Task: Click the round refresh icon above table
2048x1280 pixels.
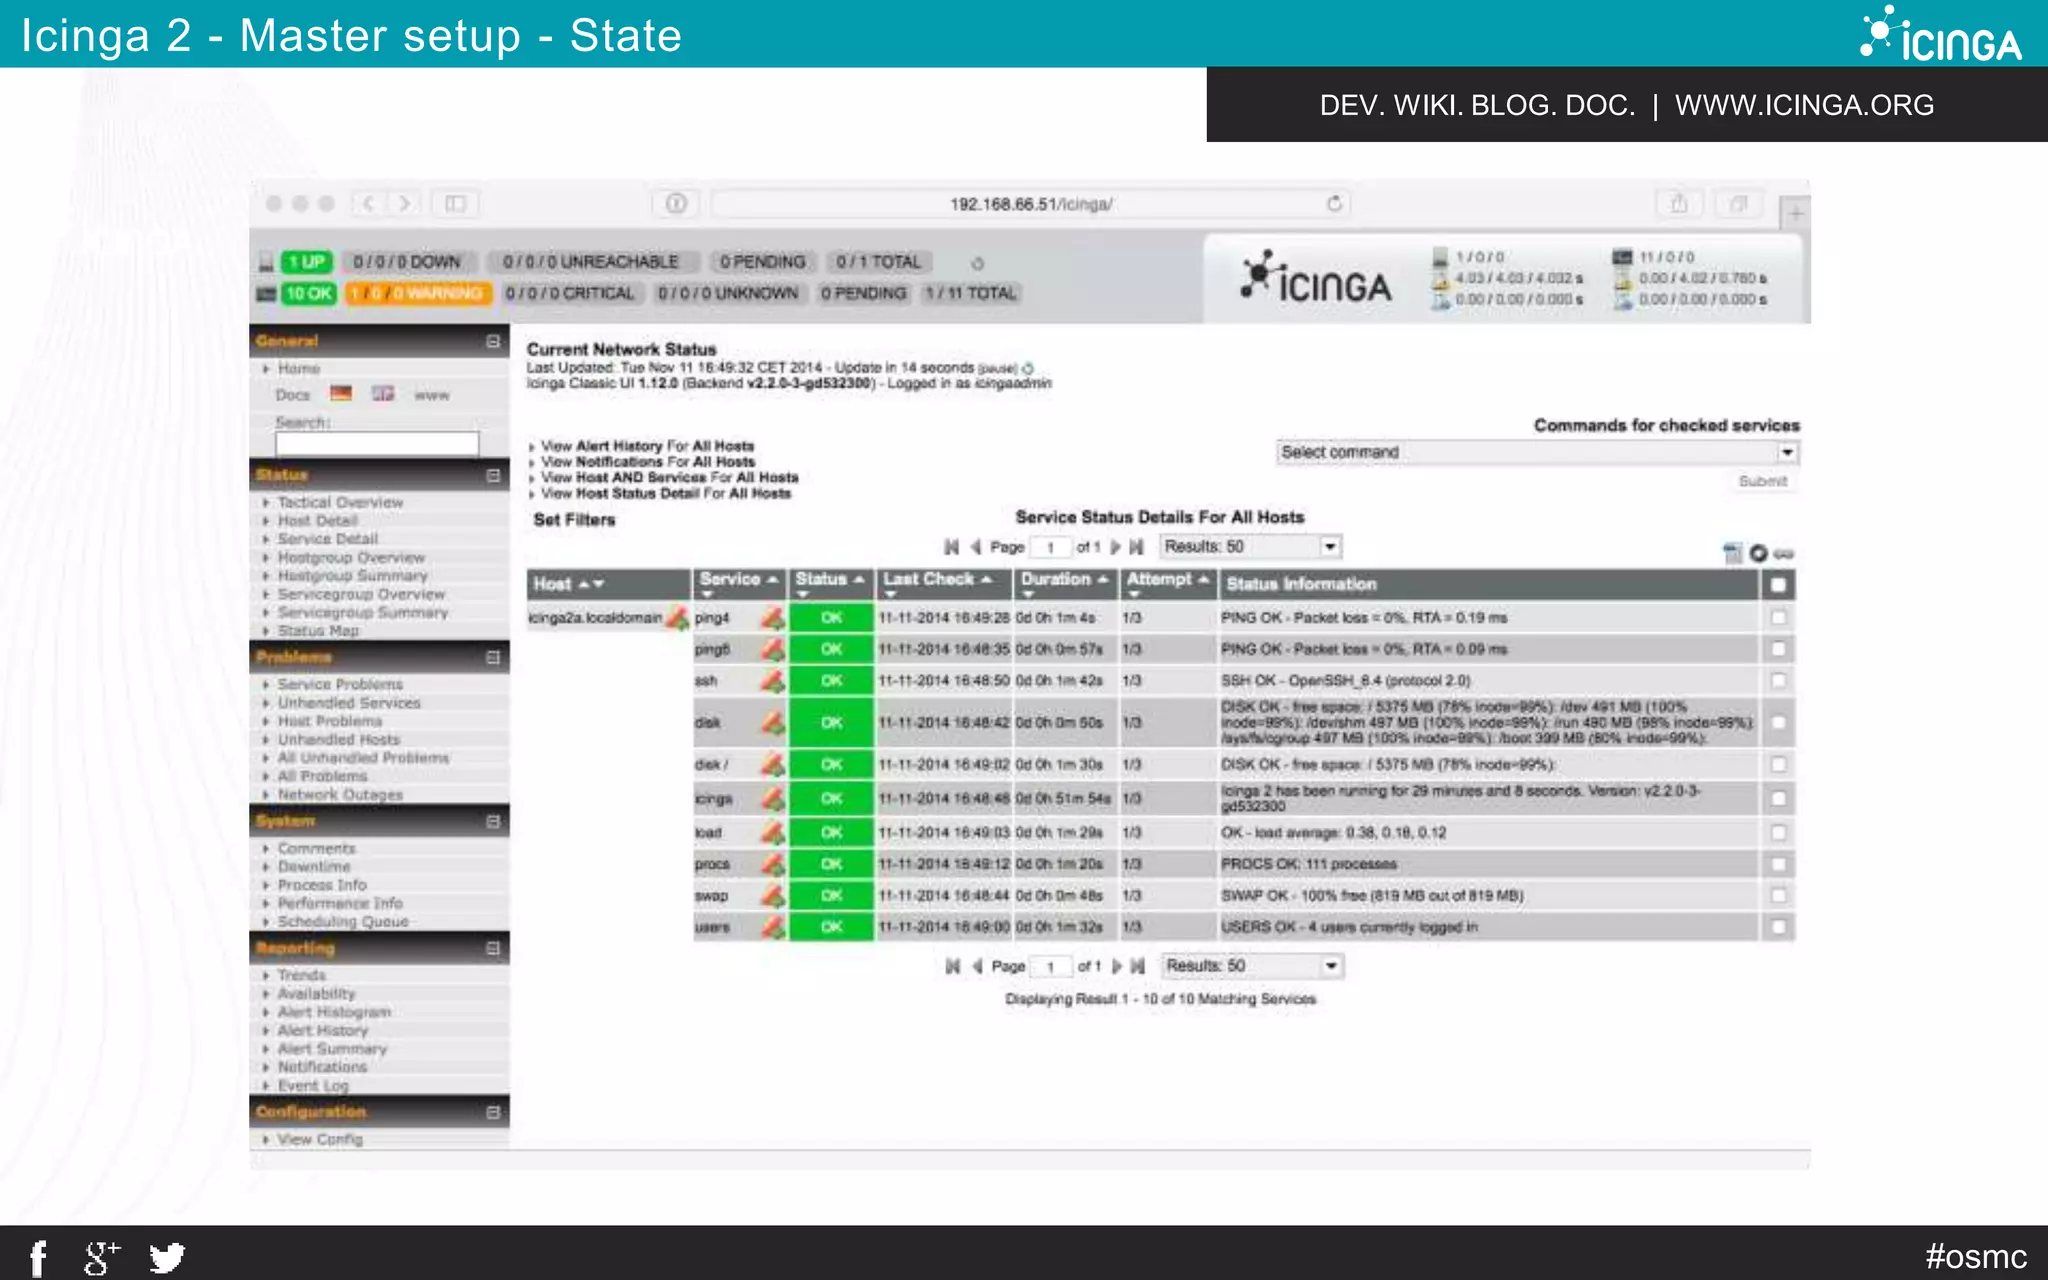Action: pos(1758,553)
